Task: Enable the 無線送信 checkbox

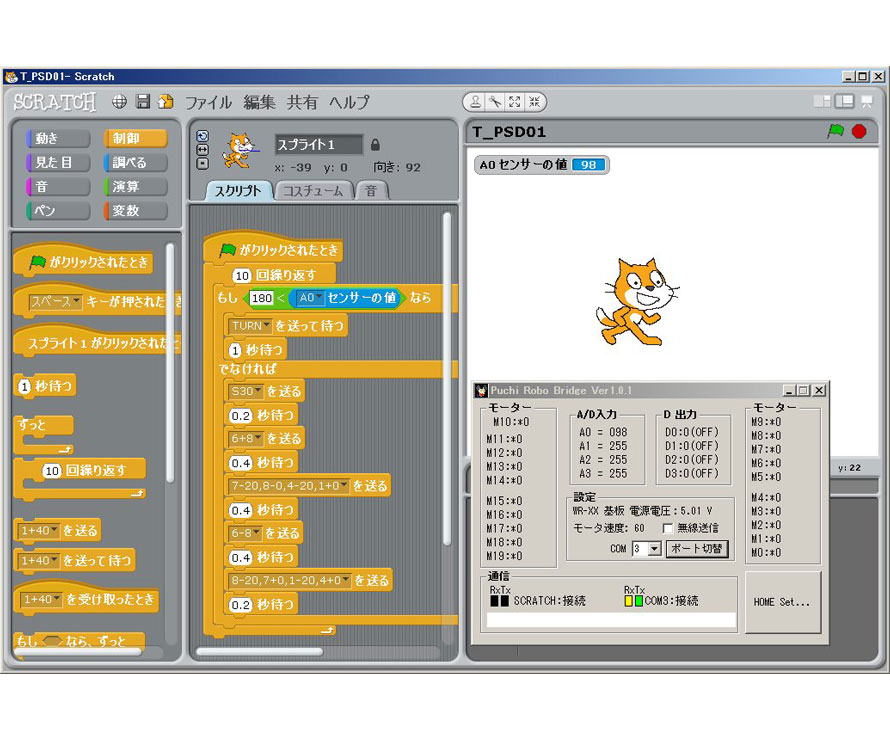Action: click(668, 528)
